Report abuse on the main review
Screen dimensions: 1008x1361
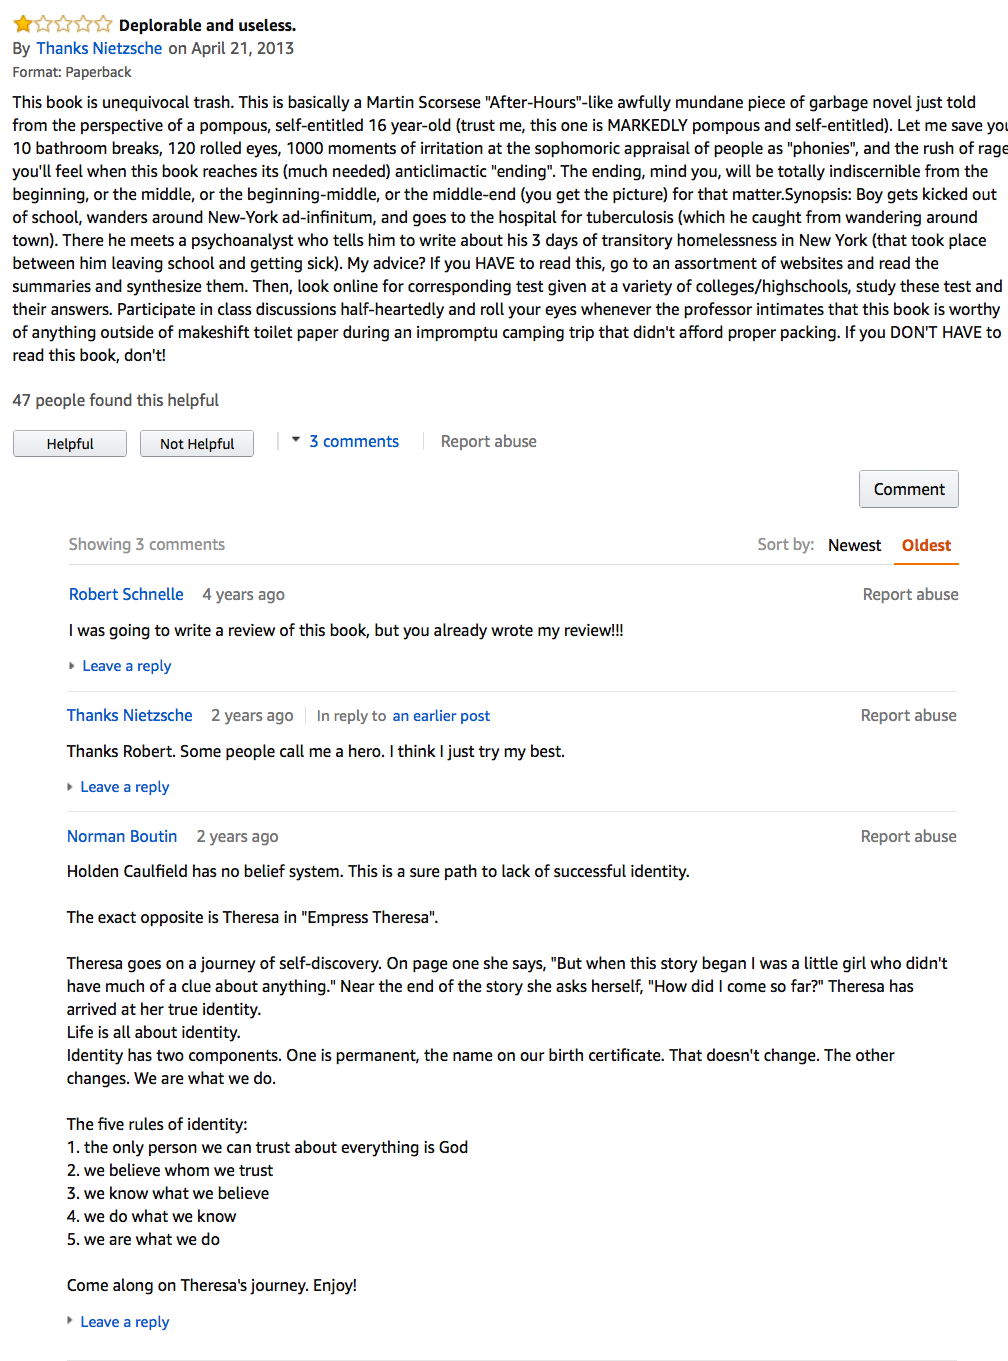click(x=489, y=441)
